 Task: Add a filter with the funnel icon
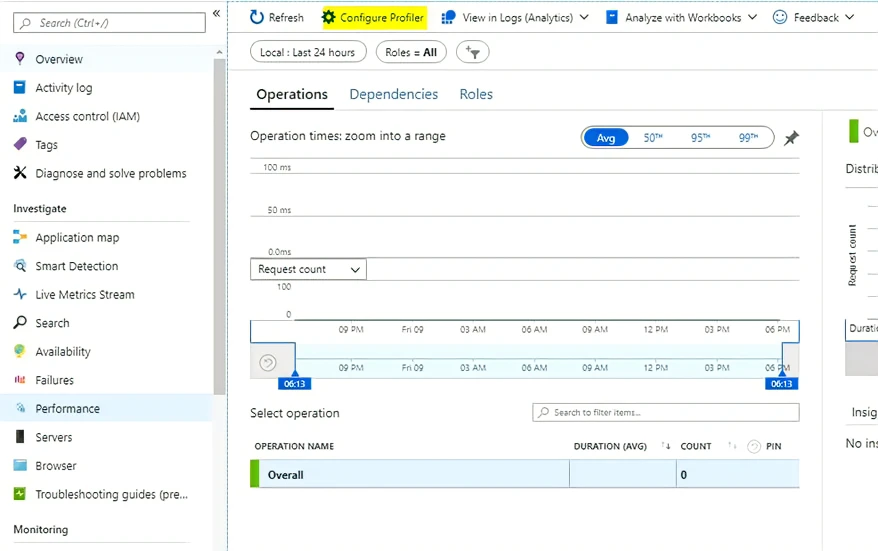pos(473,52)
